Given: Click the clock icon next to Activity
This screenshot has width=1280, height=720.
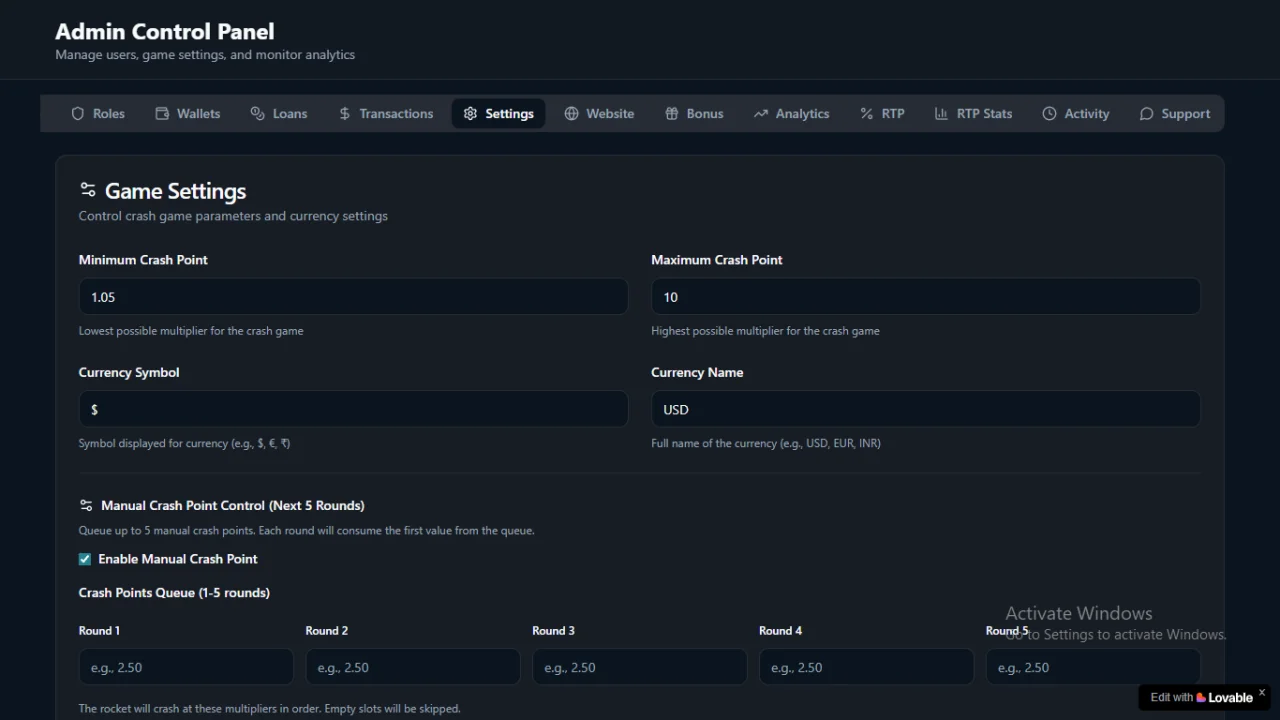Looking at the screenshot, I should pyautogui.click(x=1049, y=114).
